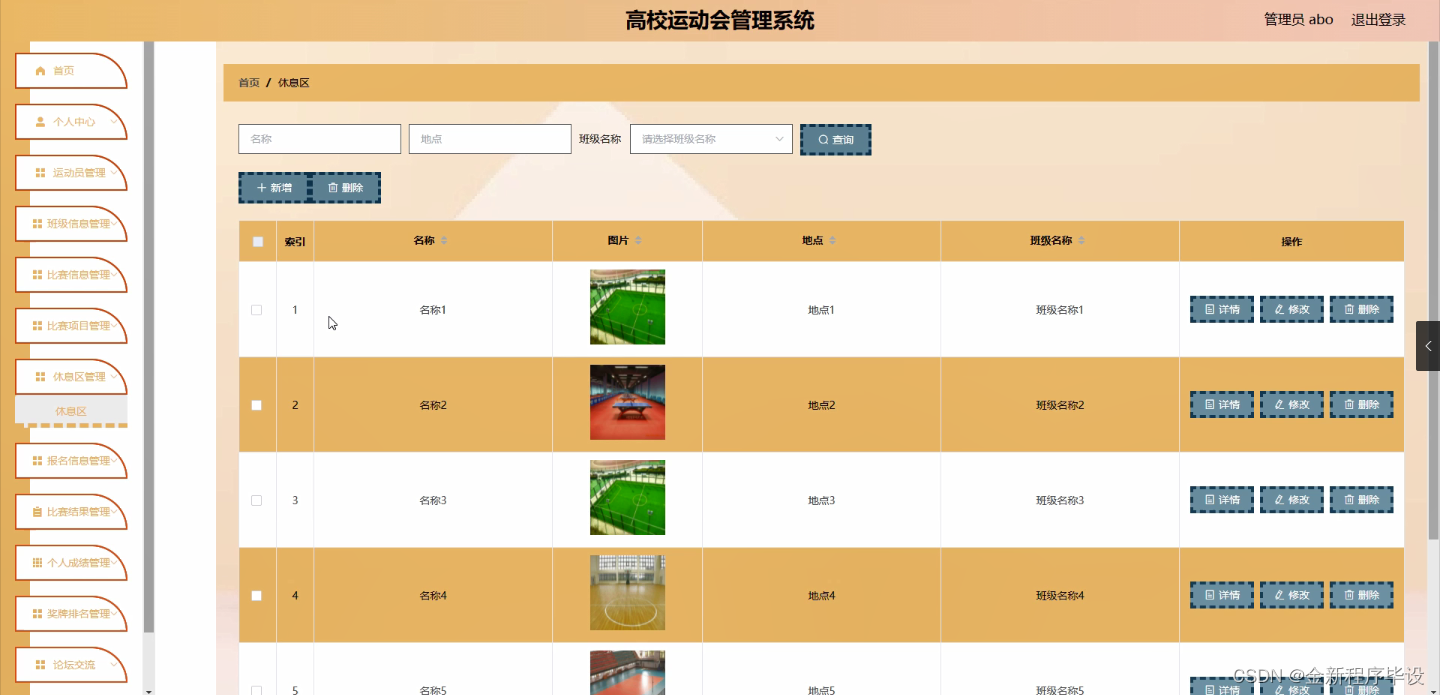The height and width of the screenshot is (695, 1440).
Task: Open the 请选择班级名称 dropdown
Action: (x=711, y=139)
